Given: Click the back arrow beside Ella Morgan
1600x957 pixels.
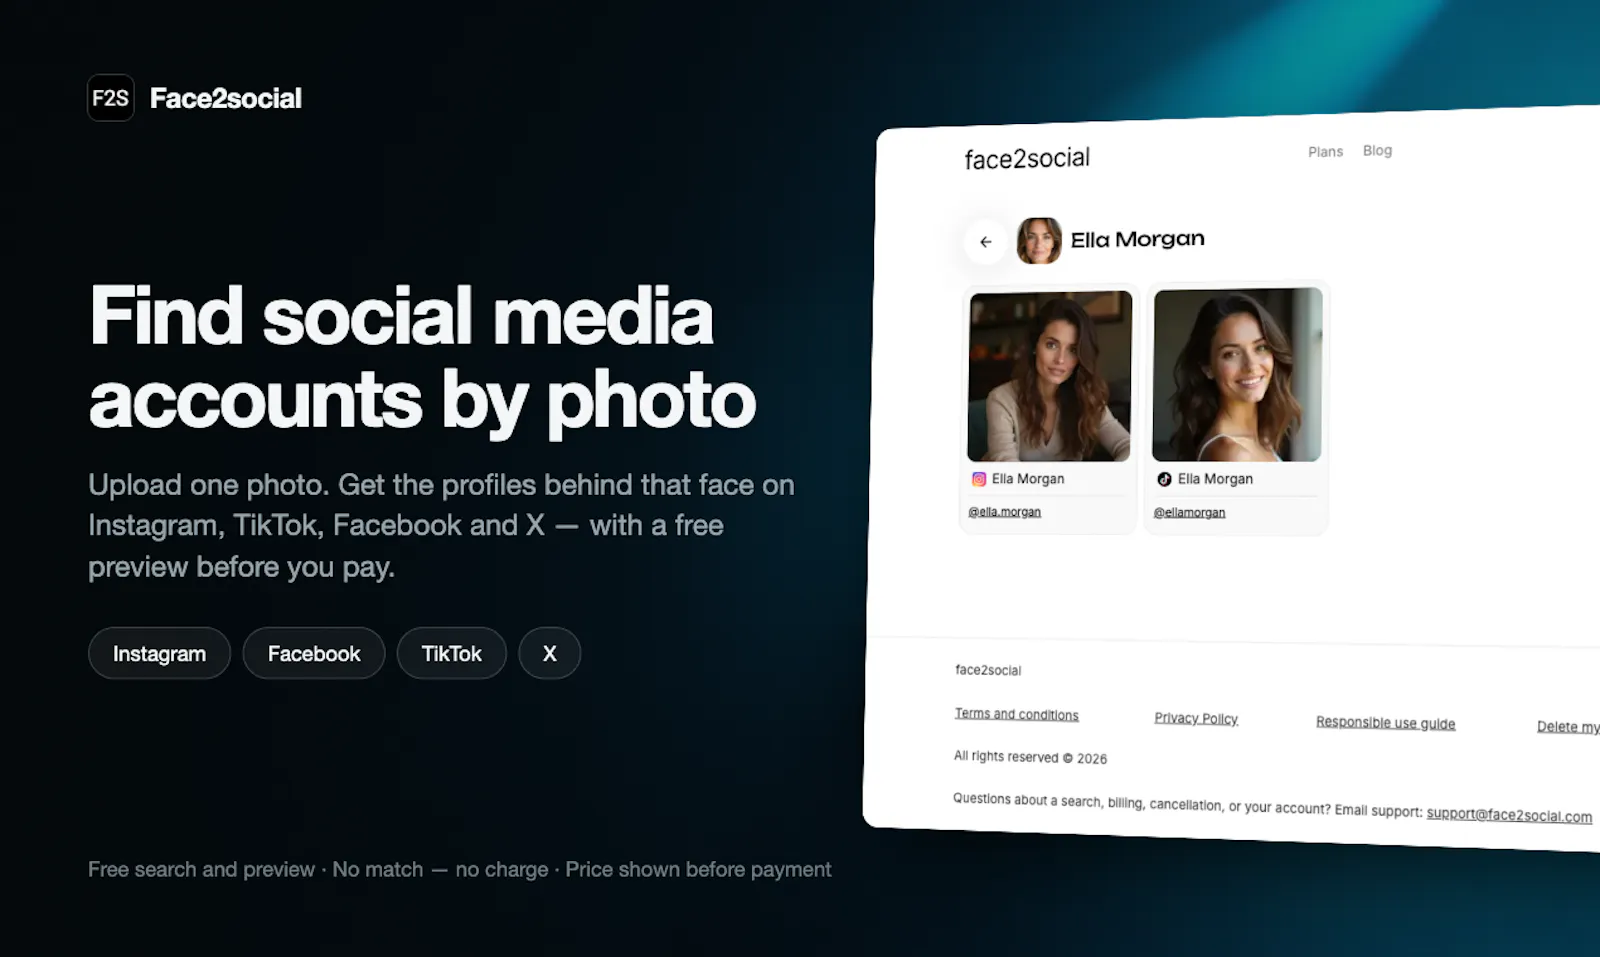Looking at the screenshot, I should (985, 242).
